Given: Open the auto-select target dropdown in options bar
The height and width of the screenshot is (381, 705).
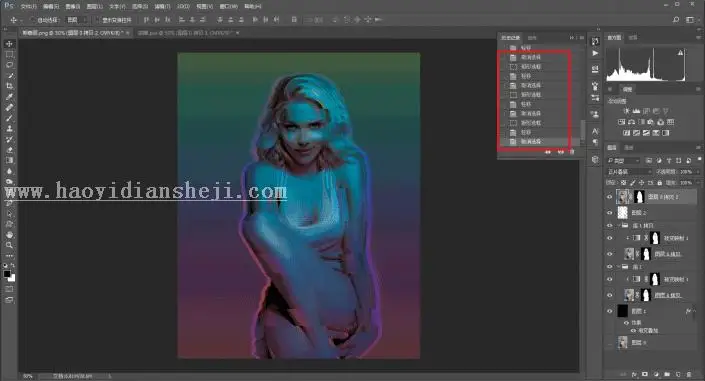Looking at the screenshot, I should [77, 20].
